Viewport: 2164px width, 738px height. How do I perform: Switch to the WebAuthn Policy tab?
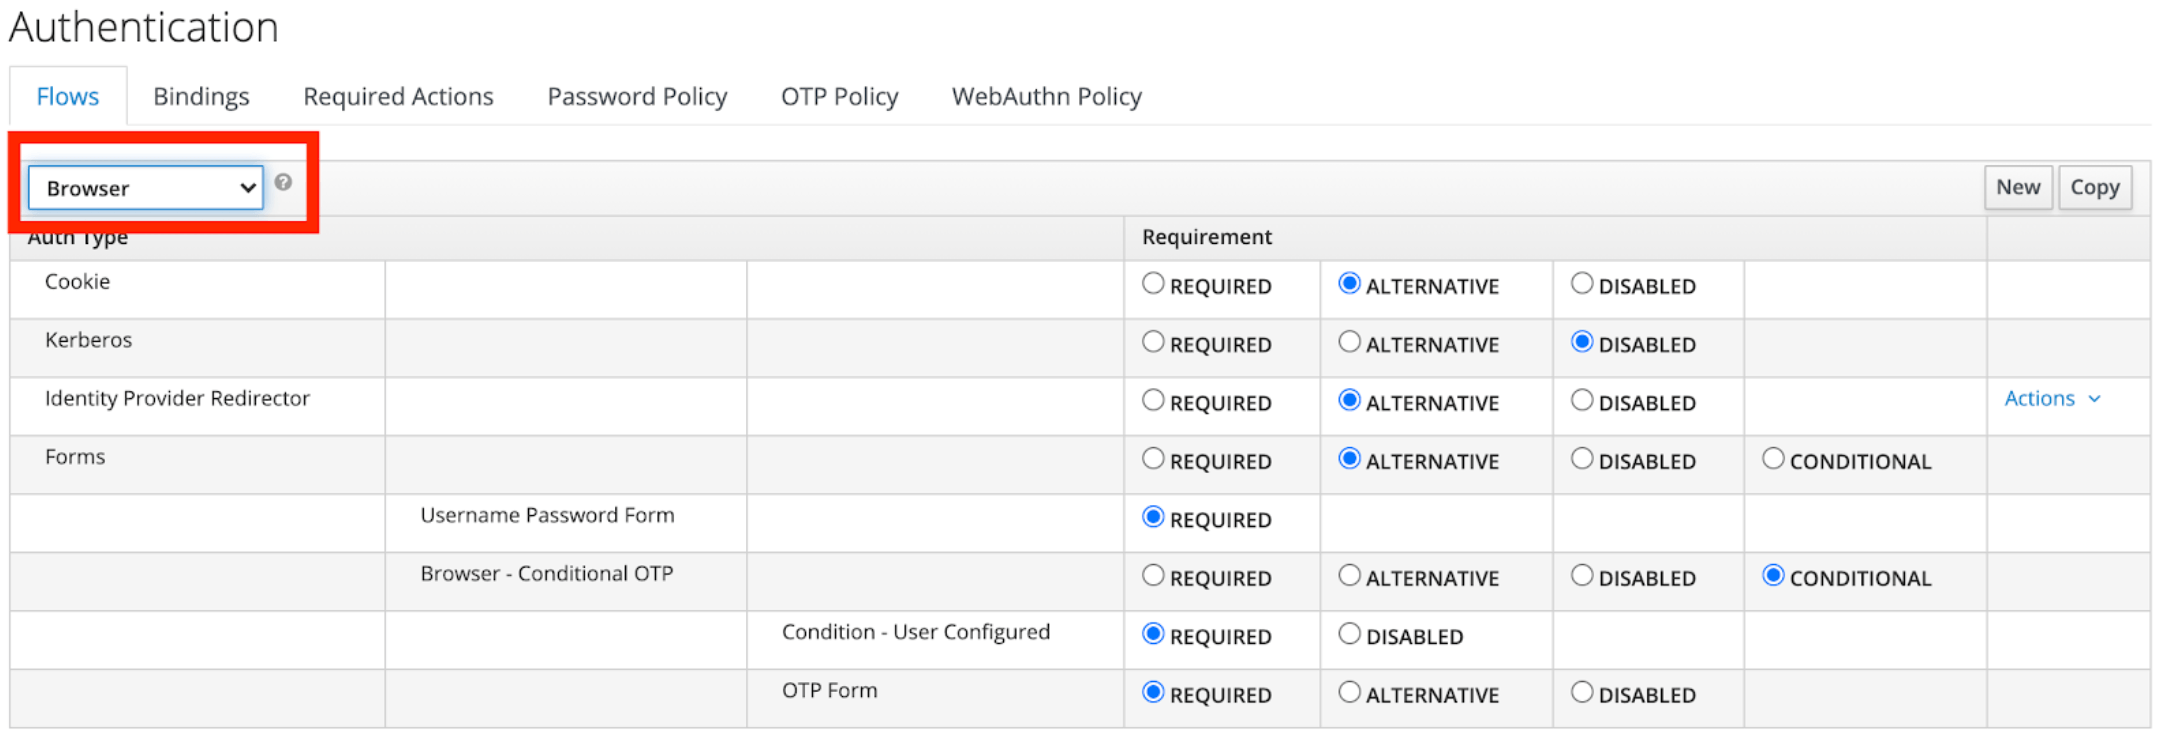pos(1045,96)
